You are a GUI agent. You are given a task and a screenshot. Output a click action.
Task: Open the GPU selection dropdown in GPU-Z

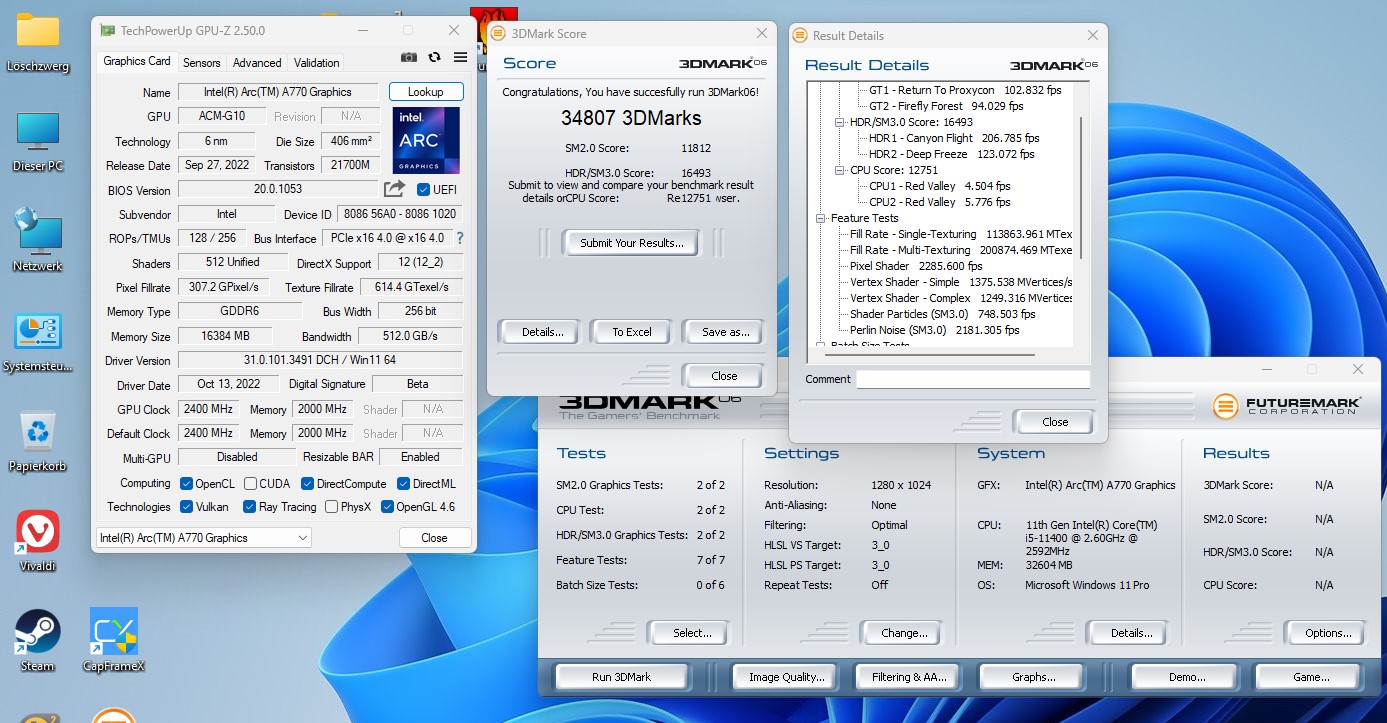[204, 538]
